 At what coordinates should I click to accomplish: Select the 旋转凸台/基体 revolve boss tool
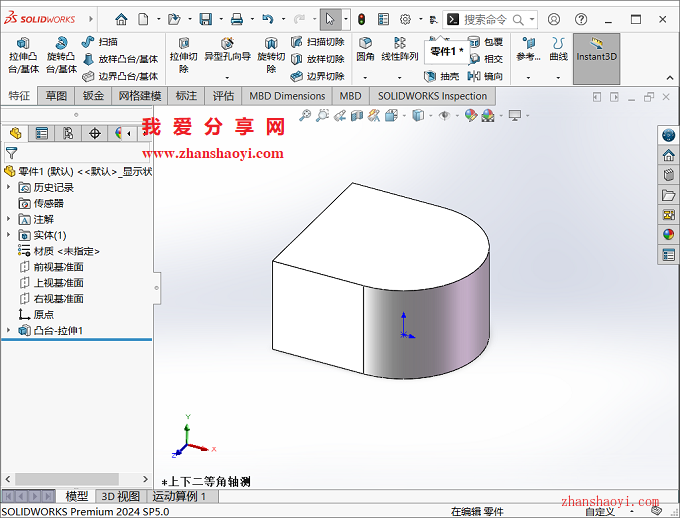click(x=61, y=54)
